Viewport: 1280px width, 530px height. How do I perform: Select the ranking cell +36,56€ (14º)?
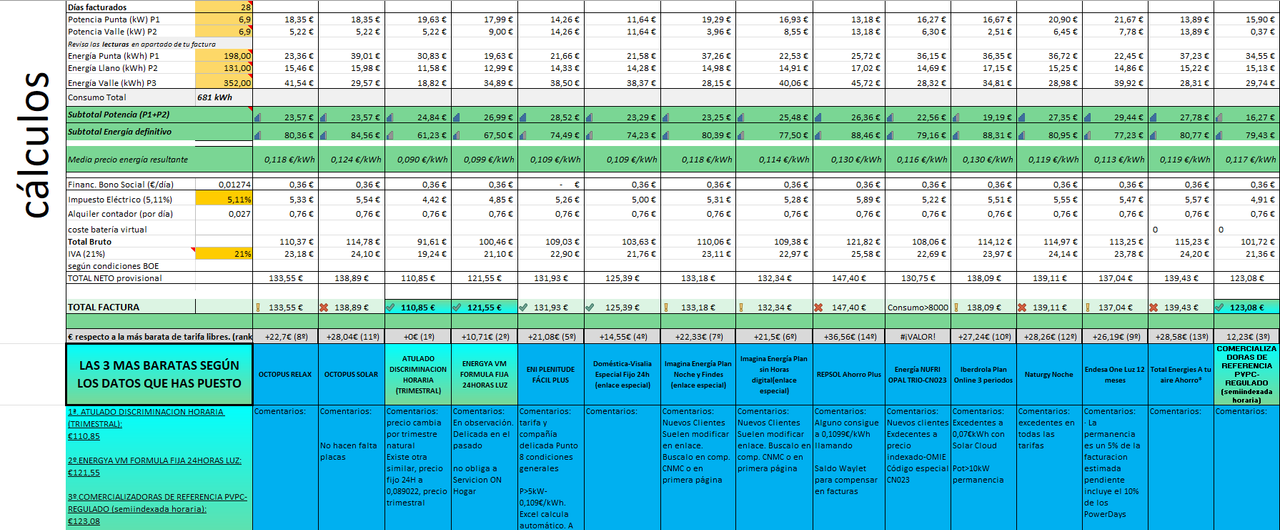[848, 336]
